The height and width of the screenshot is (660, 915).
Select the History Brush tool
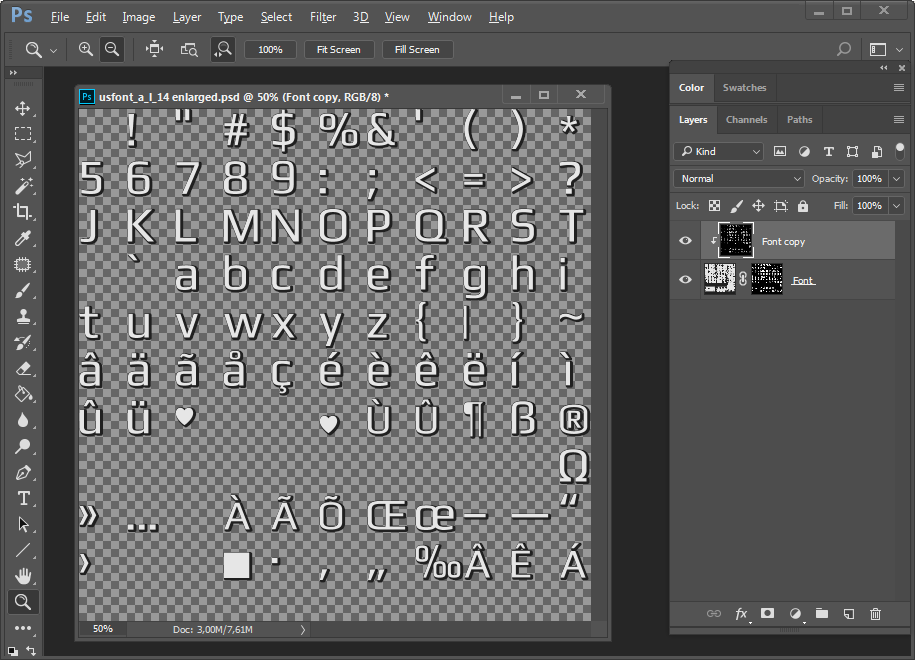(23, 343)
